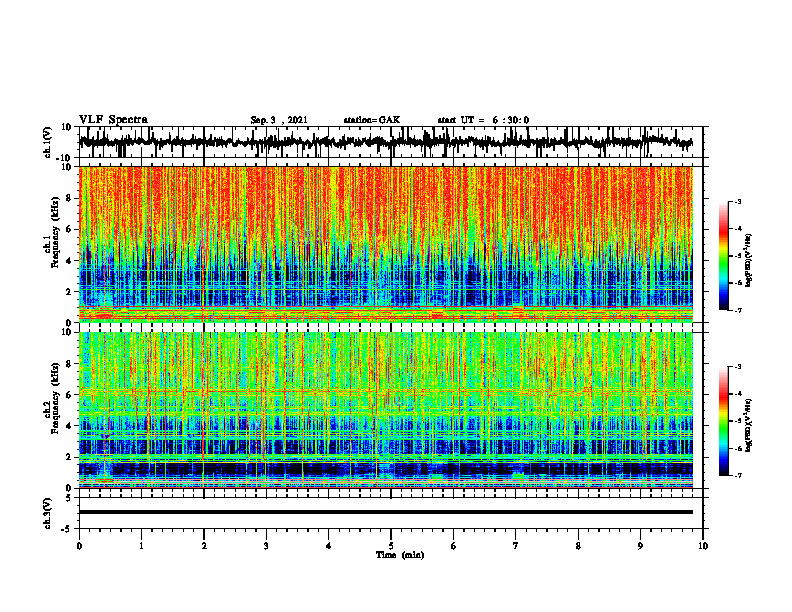This screenshot has height=612, width=792.
Task: Click the 'VLF Spectra' title text
Action: 113,120
